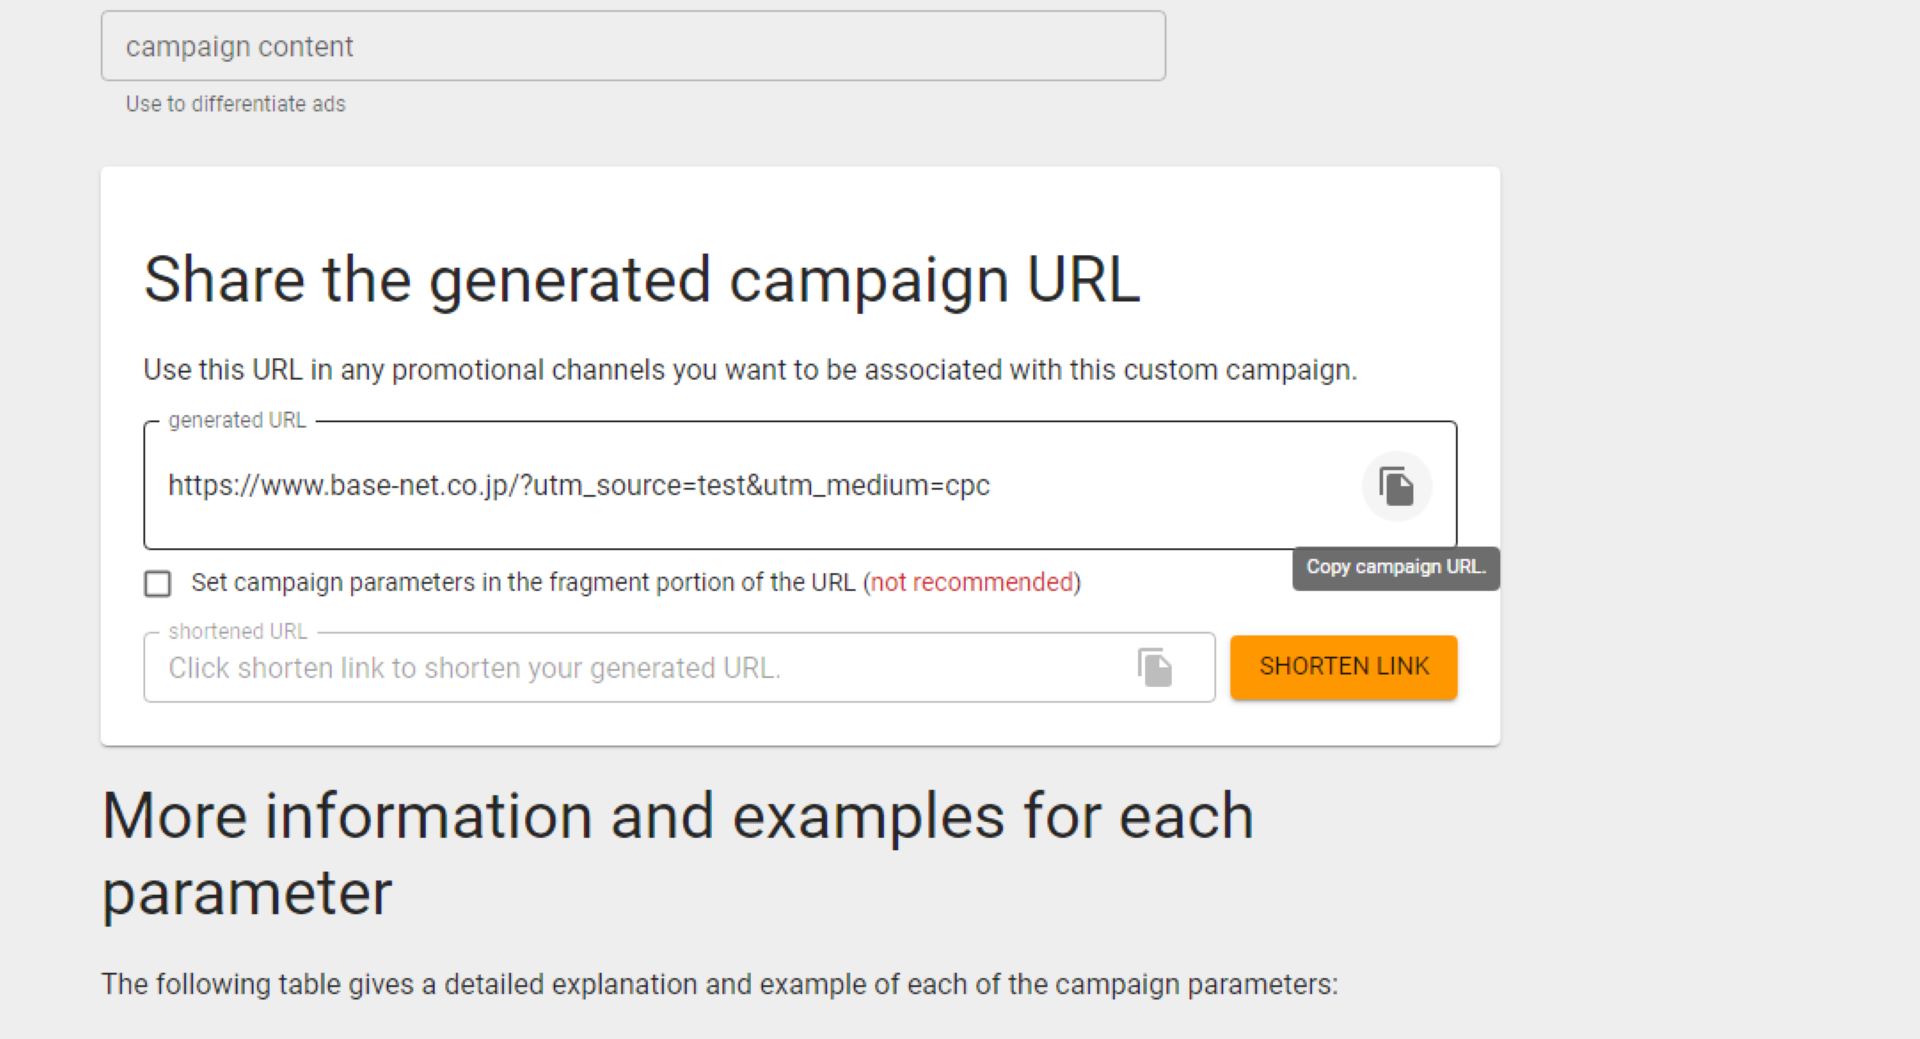Click 'More information and examples' heading
The height and width of the screenshot is (1039, 1920).
(x=677, y=854)
